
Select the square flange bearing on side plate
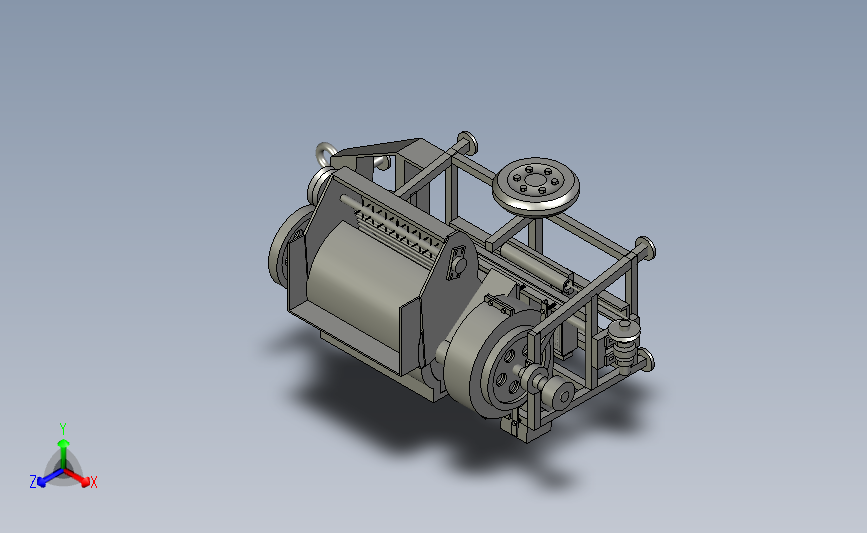click(458, 263)
